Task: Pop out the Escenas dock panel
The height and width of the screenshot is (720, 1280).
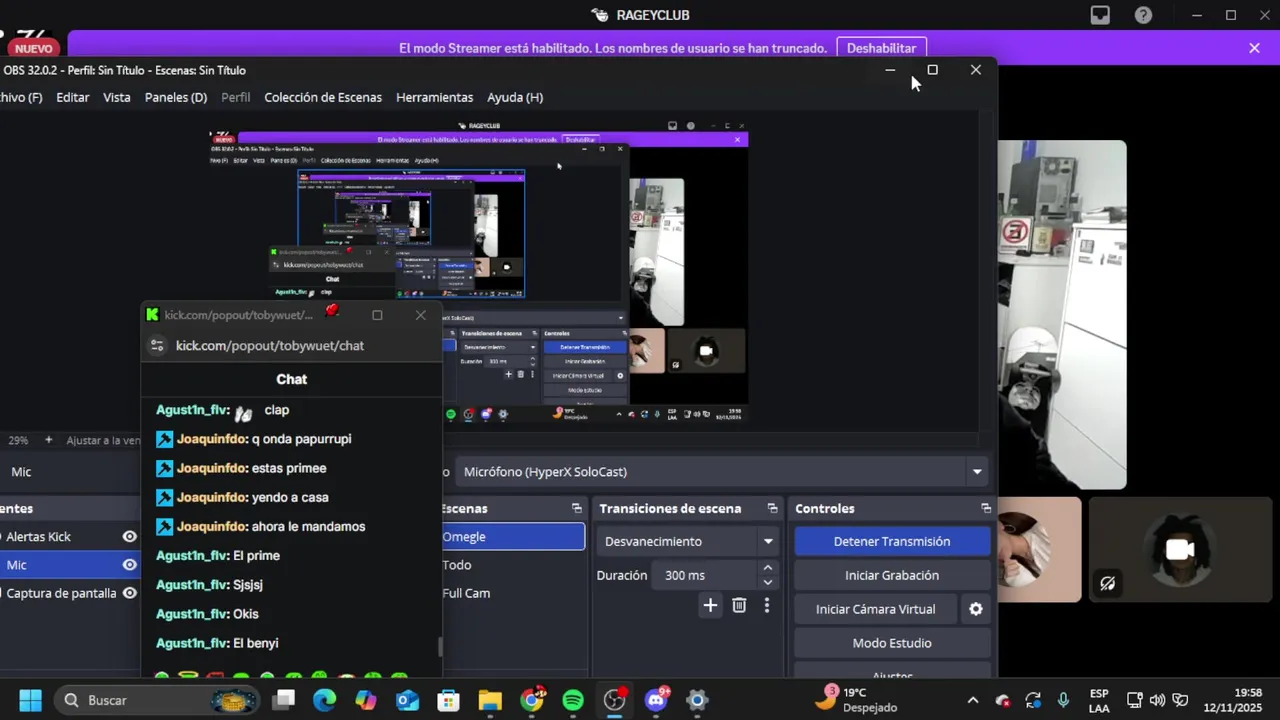Action: click(576, 508)
